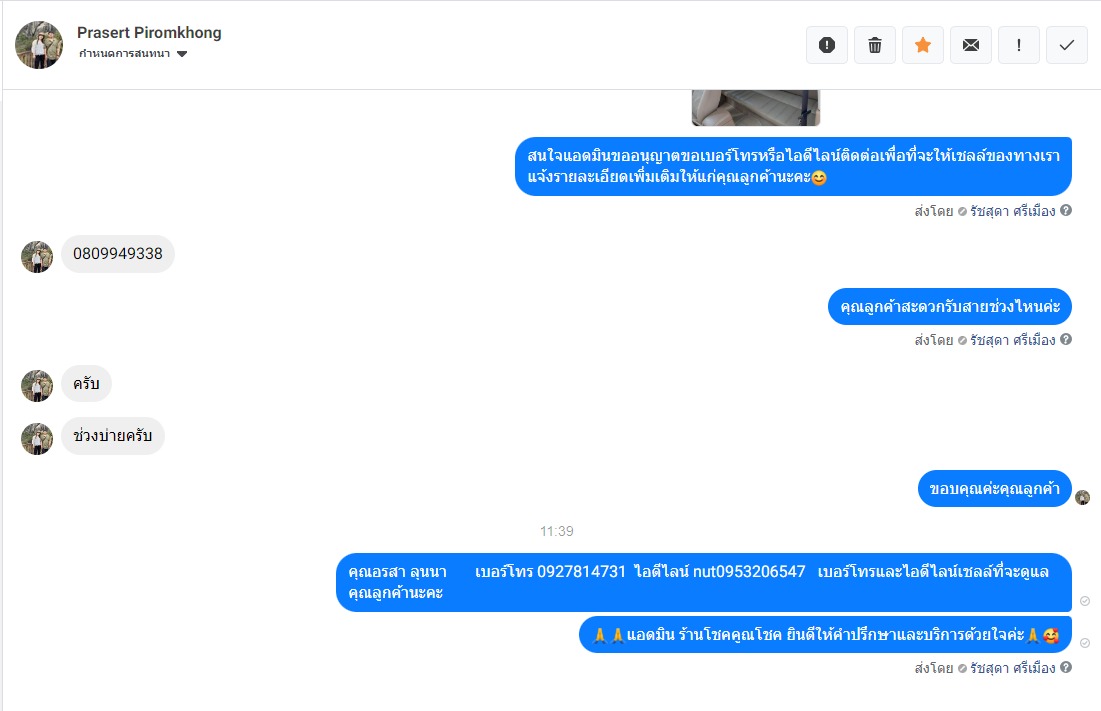Image resolution: width=1101 pixels, height=711 pixels.
Task: Click avatar beside the ช่วงบ่ายครับ message
Action: coord(37,439)
